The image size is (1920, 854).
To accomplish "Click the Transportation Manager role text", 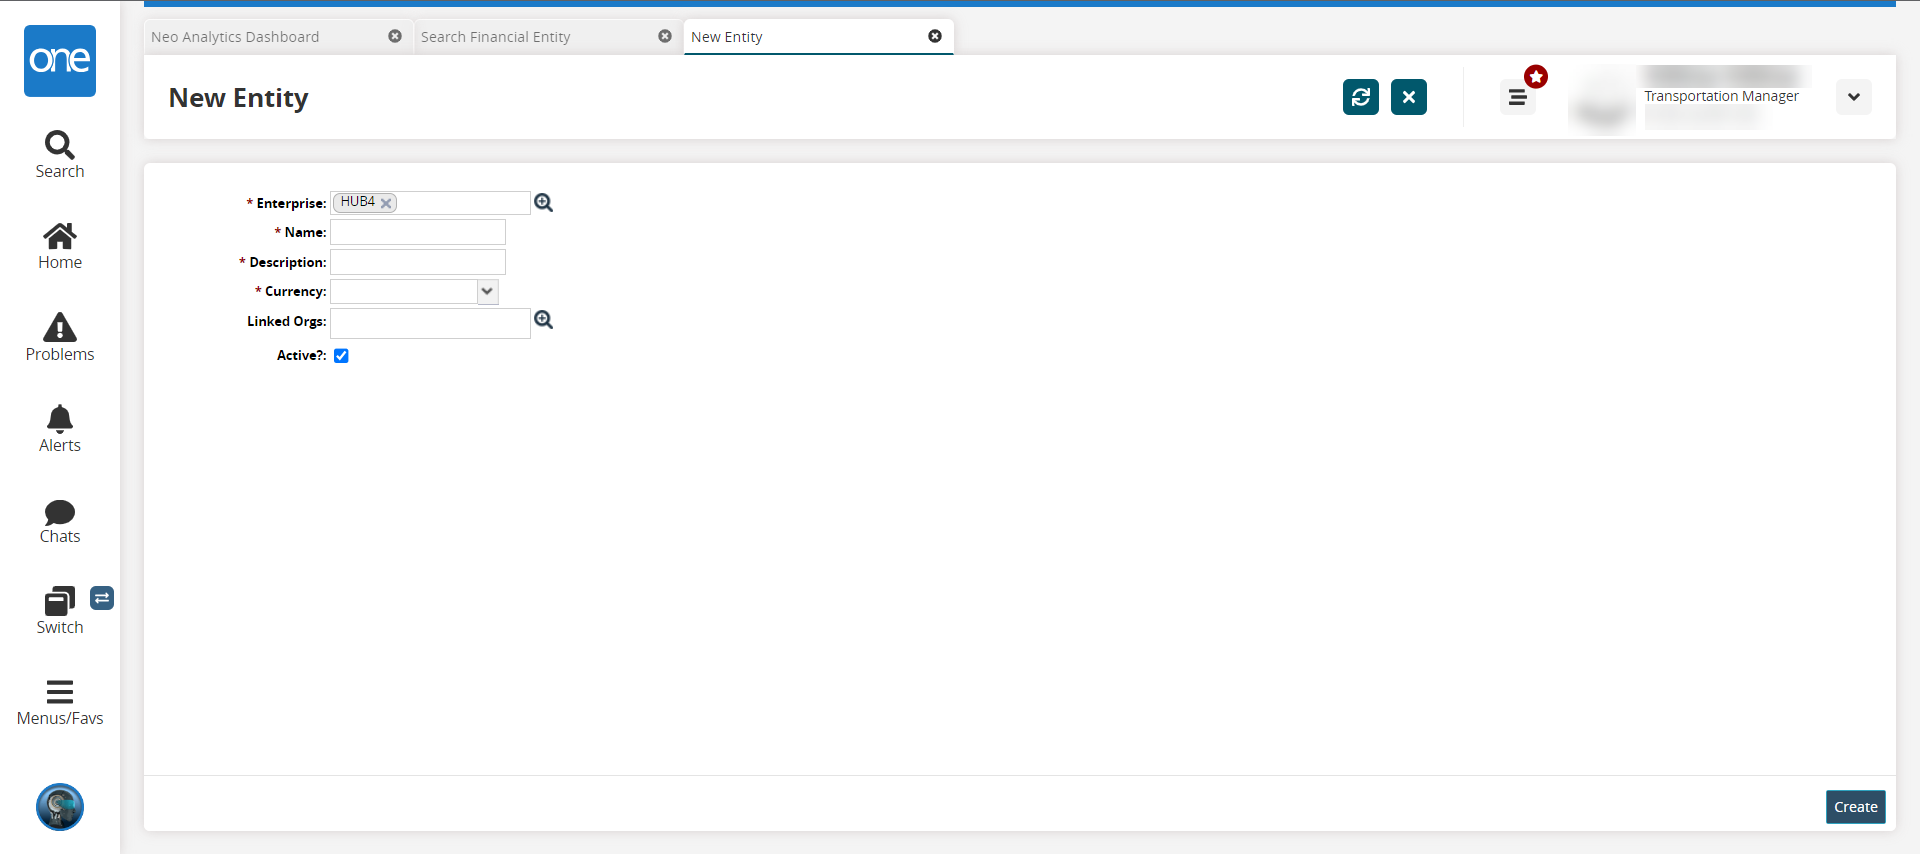I will (1721, 96).
